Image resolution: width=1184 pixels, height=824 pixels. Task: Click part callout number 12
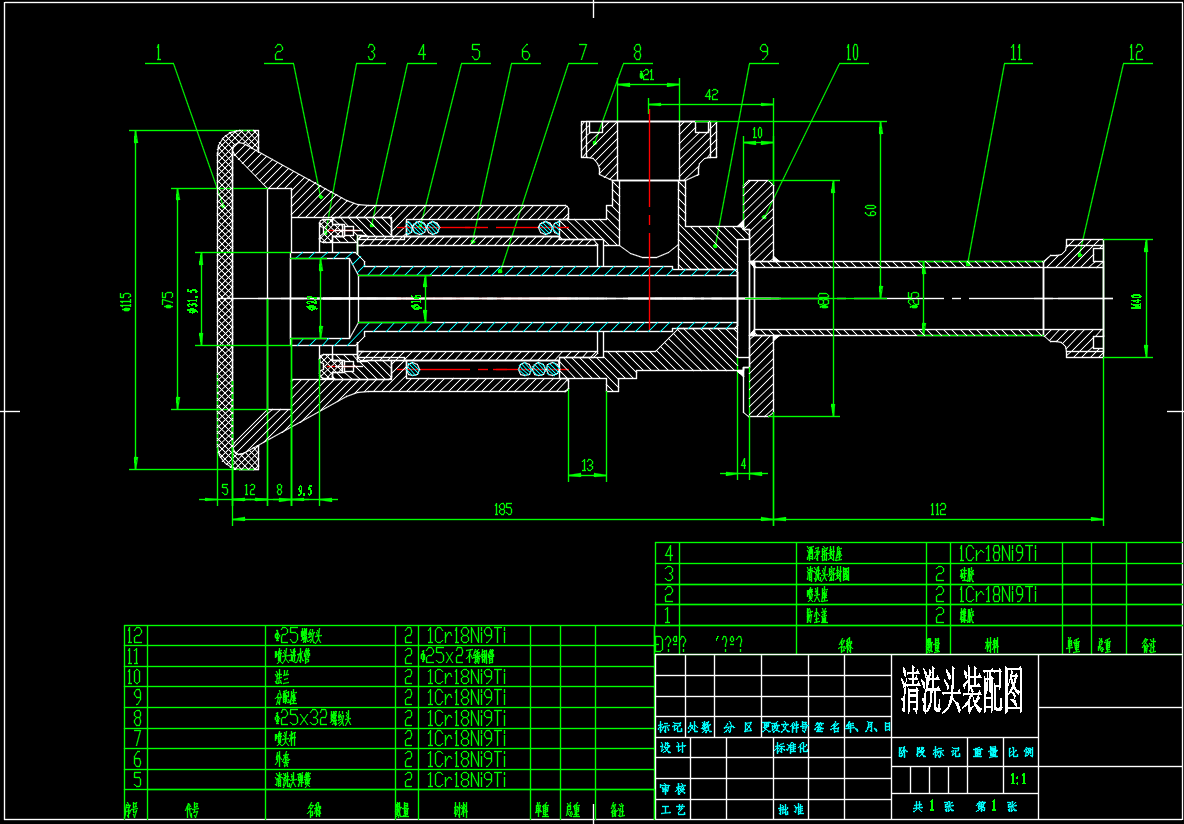1134,53
